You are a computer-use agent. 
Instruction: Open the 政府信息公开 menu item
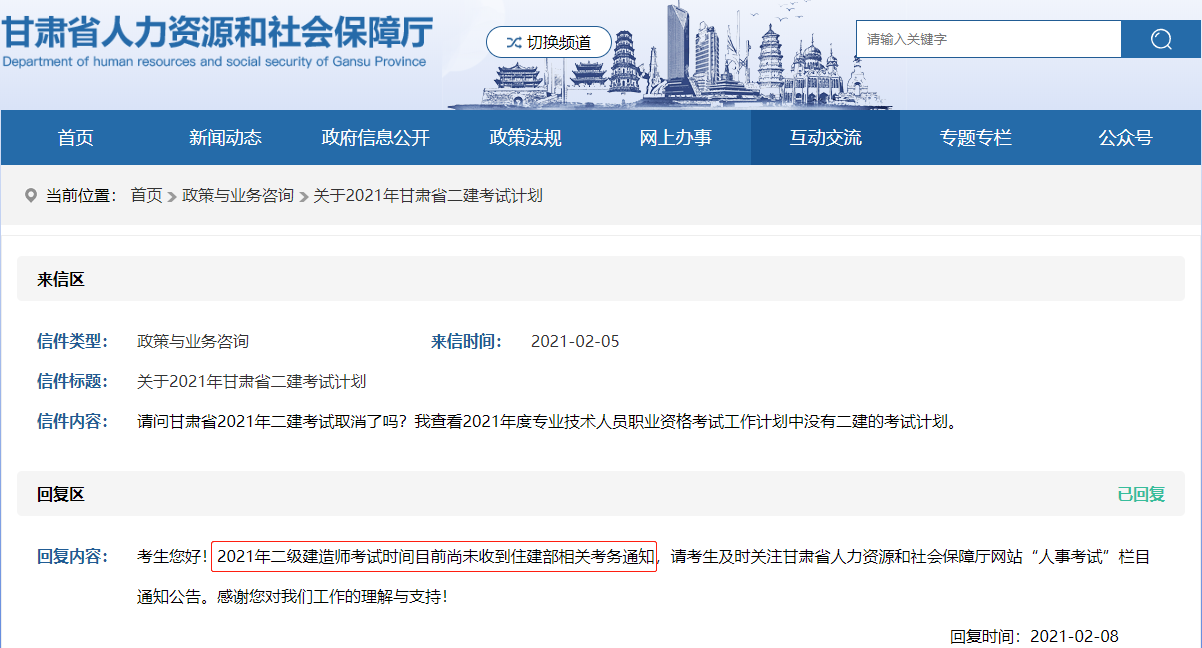(375, 137)
